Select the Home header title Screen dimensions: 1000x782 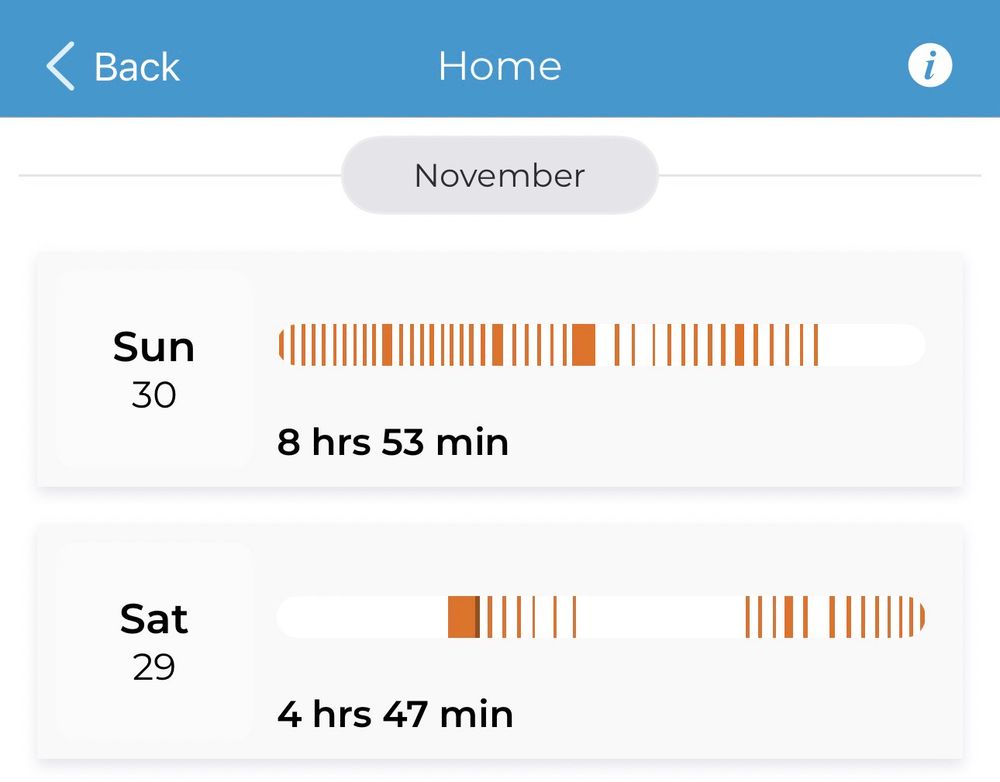[x=499, y=66]
